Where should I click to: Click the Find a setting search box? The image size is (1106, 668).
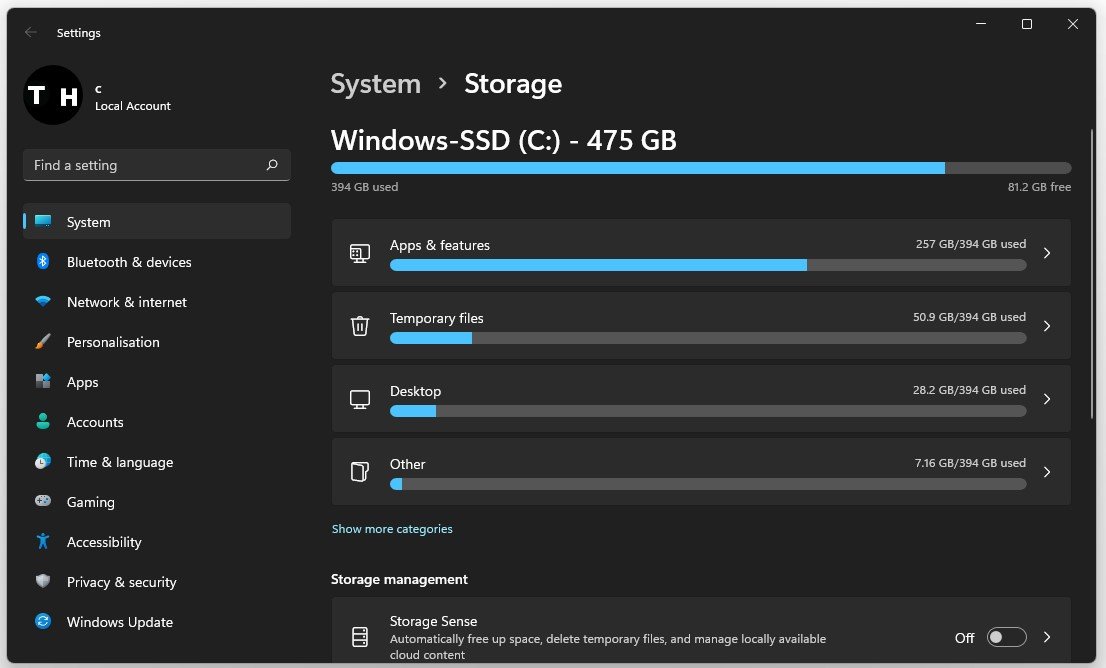tap(145, 165)
